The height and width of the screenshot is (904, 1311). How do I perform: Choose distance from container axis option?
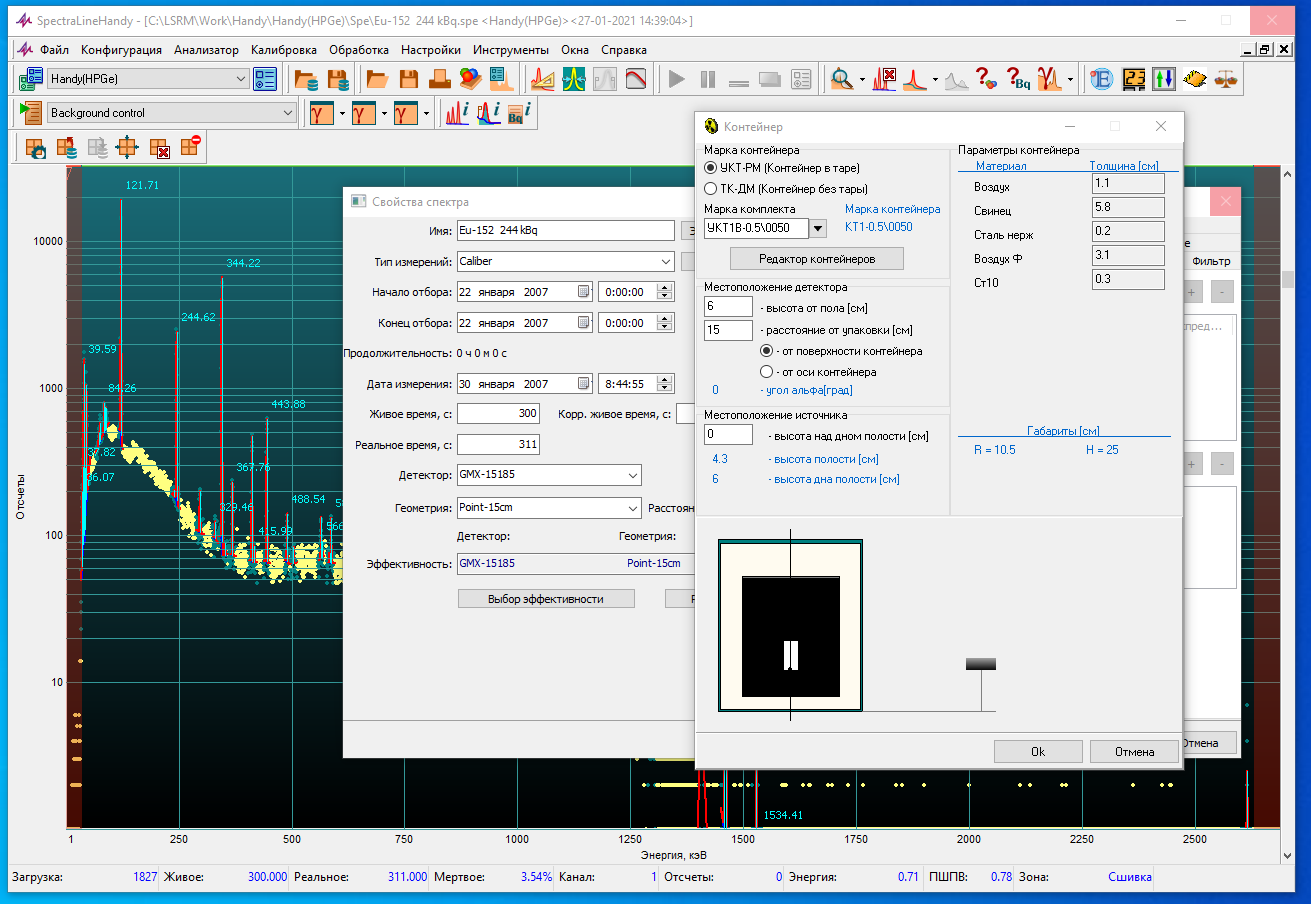point(767,372)
